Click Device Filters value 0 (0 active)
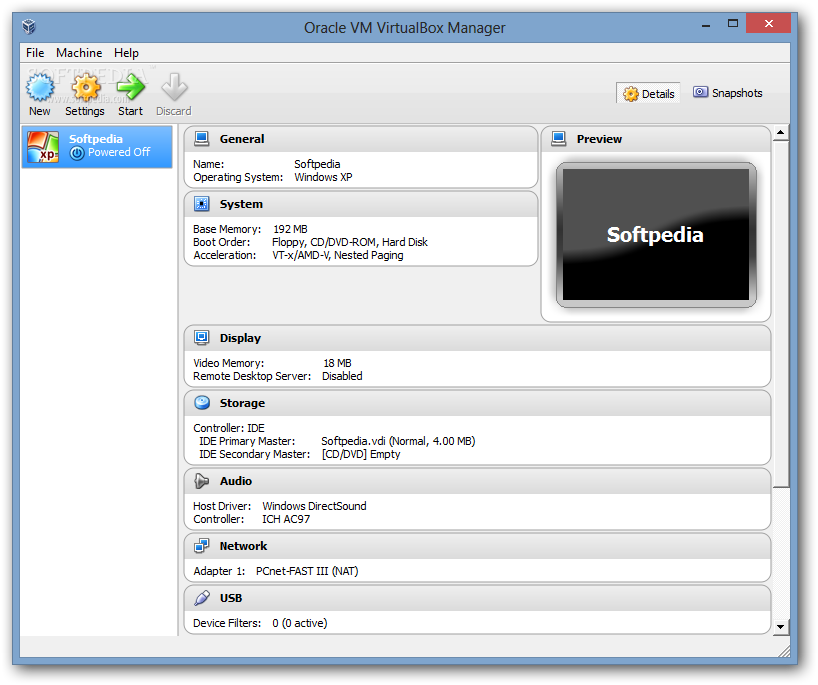818x685 pixels. pyautogui.click(x=299, y=623)
